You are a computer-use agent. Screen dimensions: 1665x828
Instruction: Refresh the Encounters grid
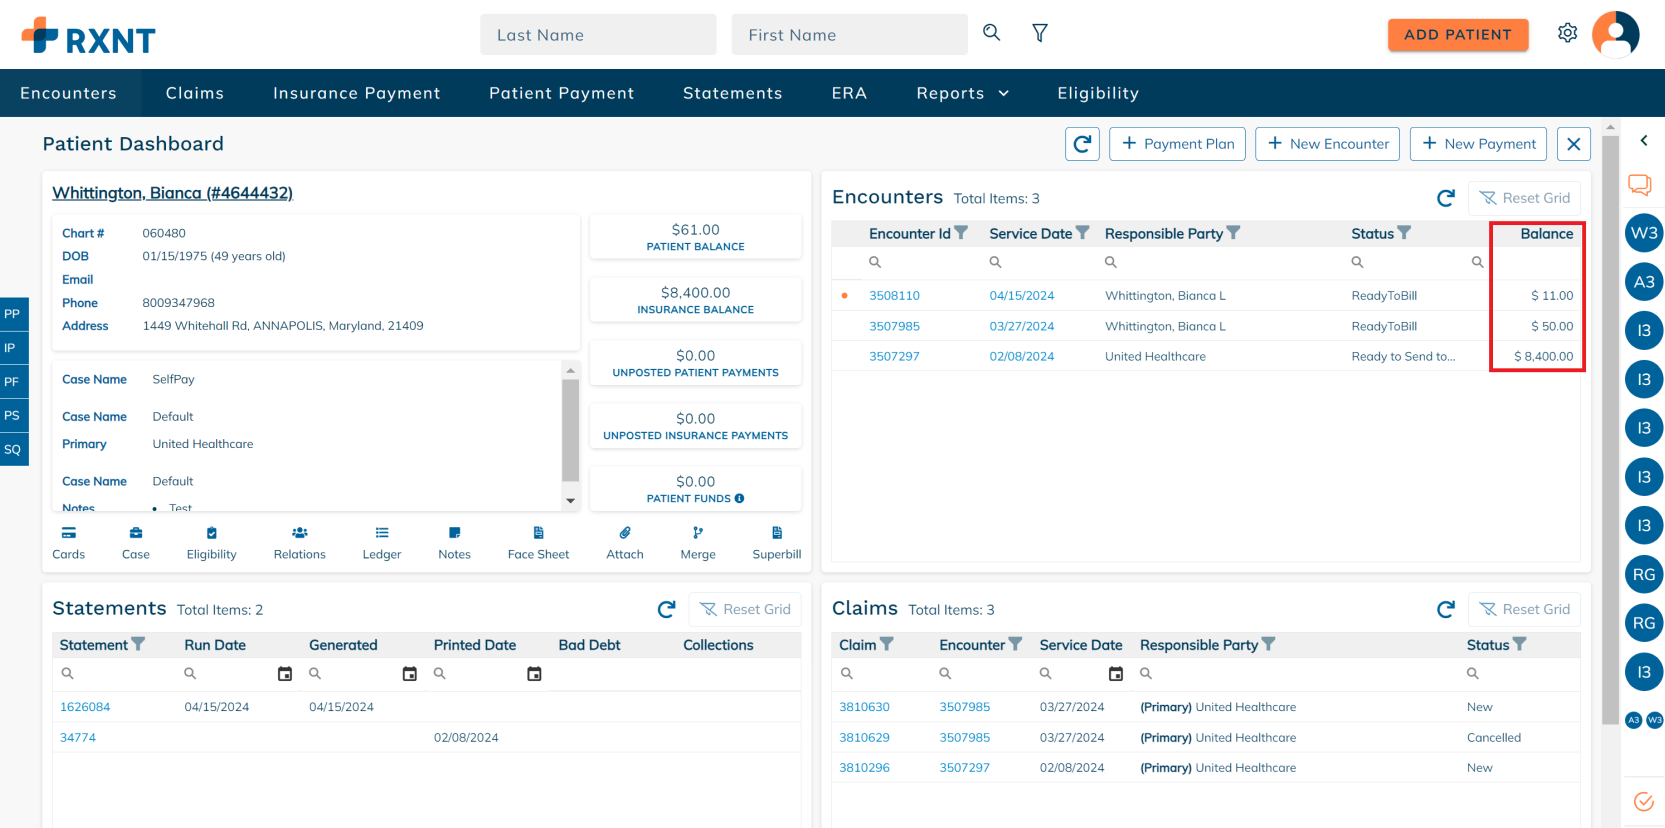coord(1445,198)
